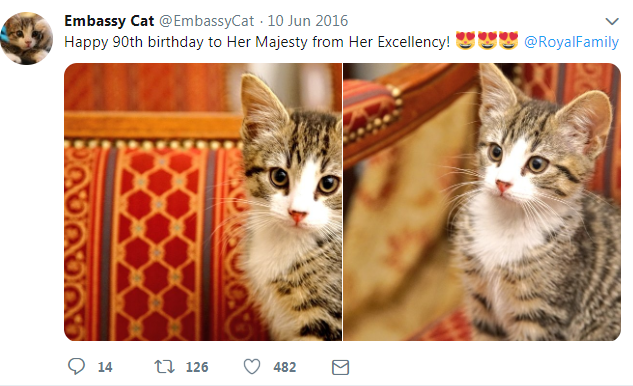The height and width of the screenshot is (386, 633).
Task: Open the 10 Jun 2016 timestamp
Action: pos(308,21)
